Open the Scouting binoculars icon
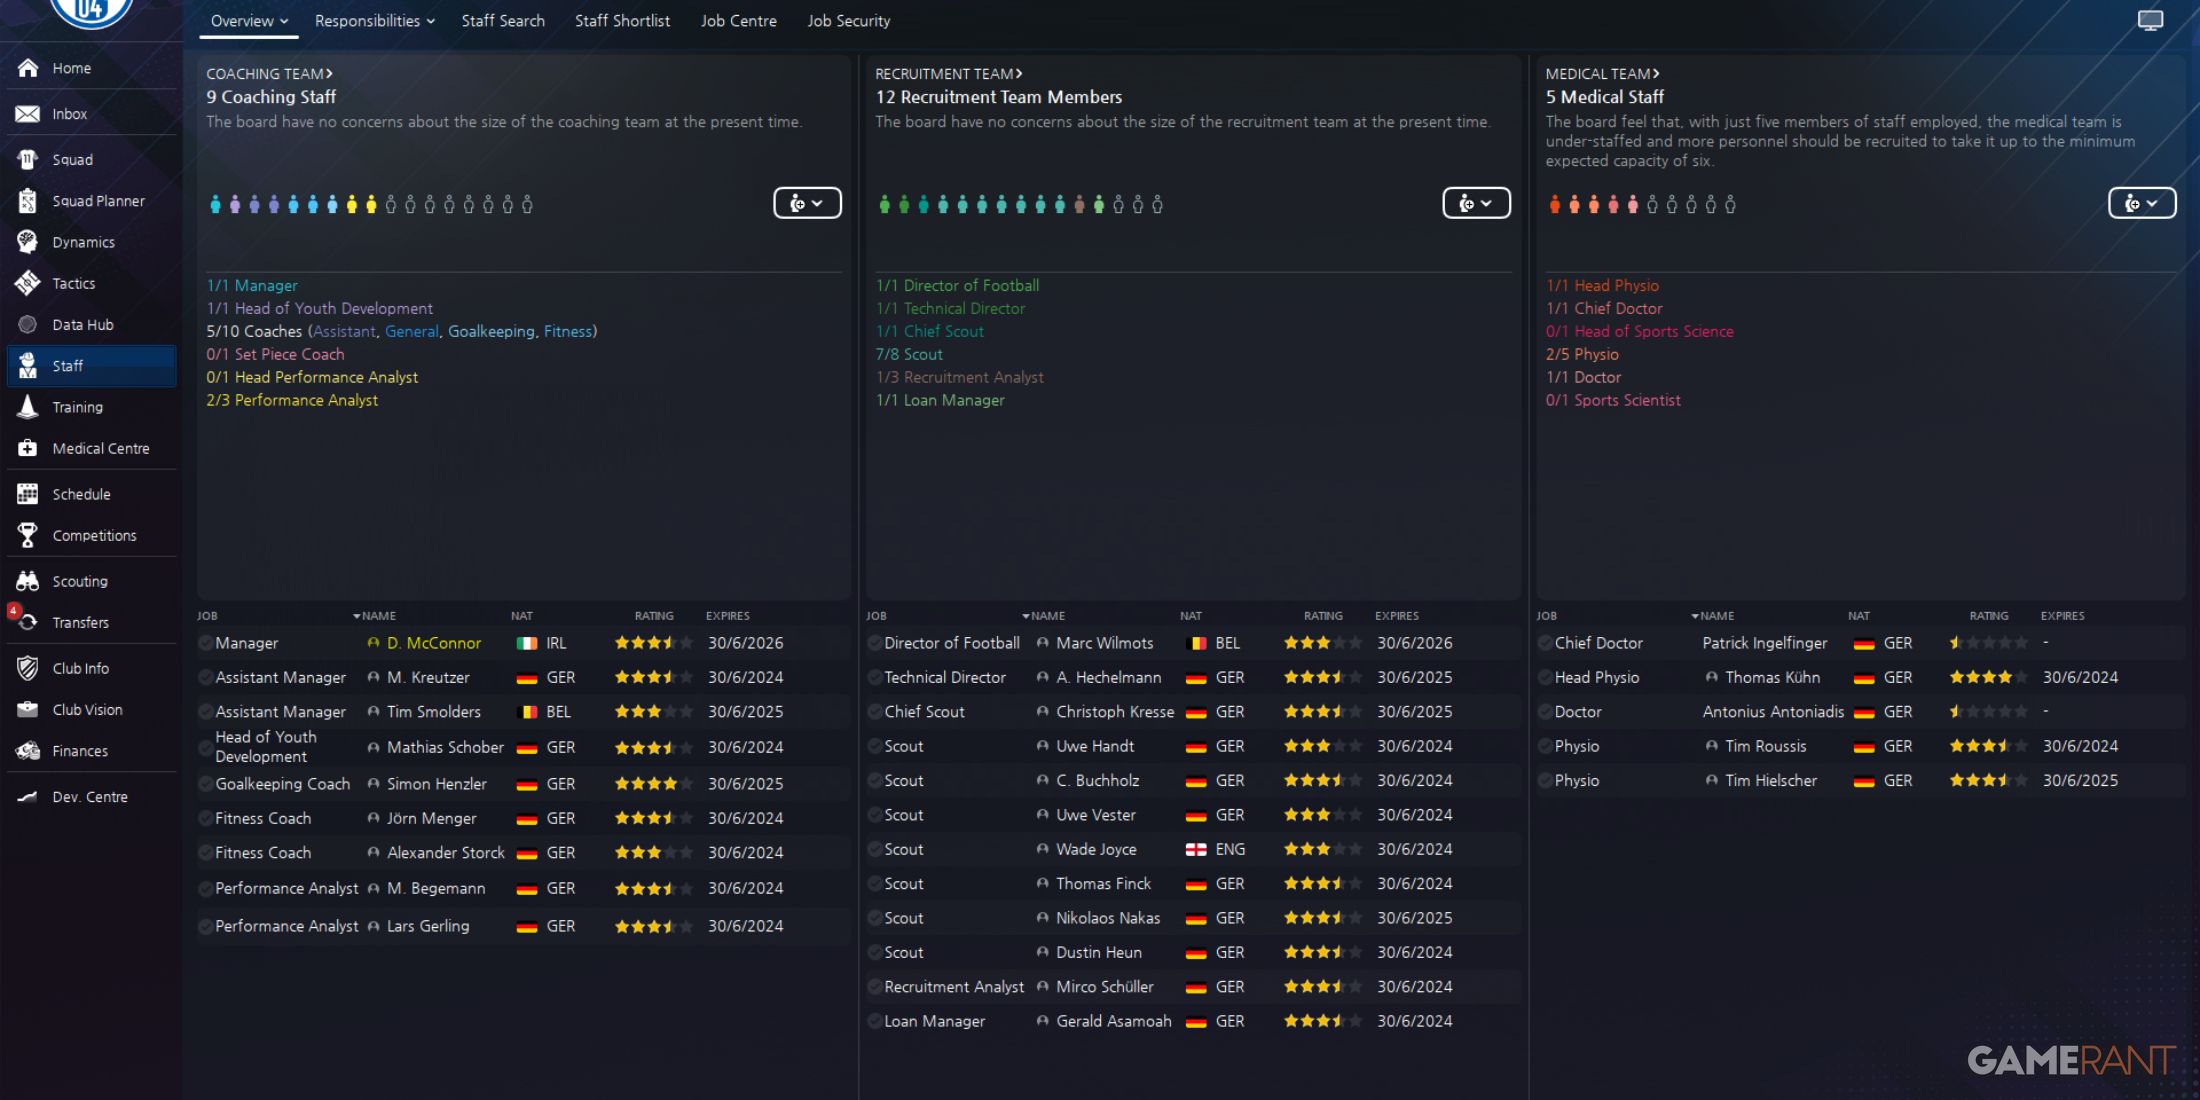This screenshot has width=2200, height=1100. tap(28, 581)
